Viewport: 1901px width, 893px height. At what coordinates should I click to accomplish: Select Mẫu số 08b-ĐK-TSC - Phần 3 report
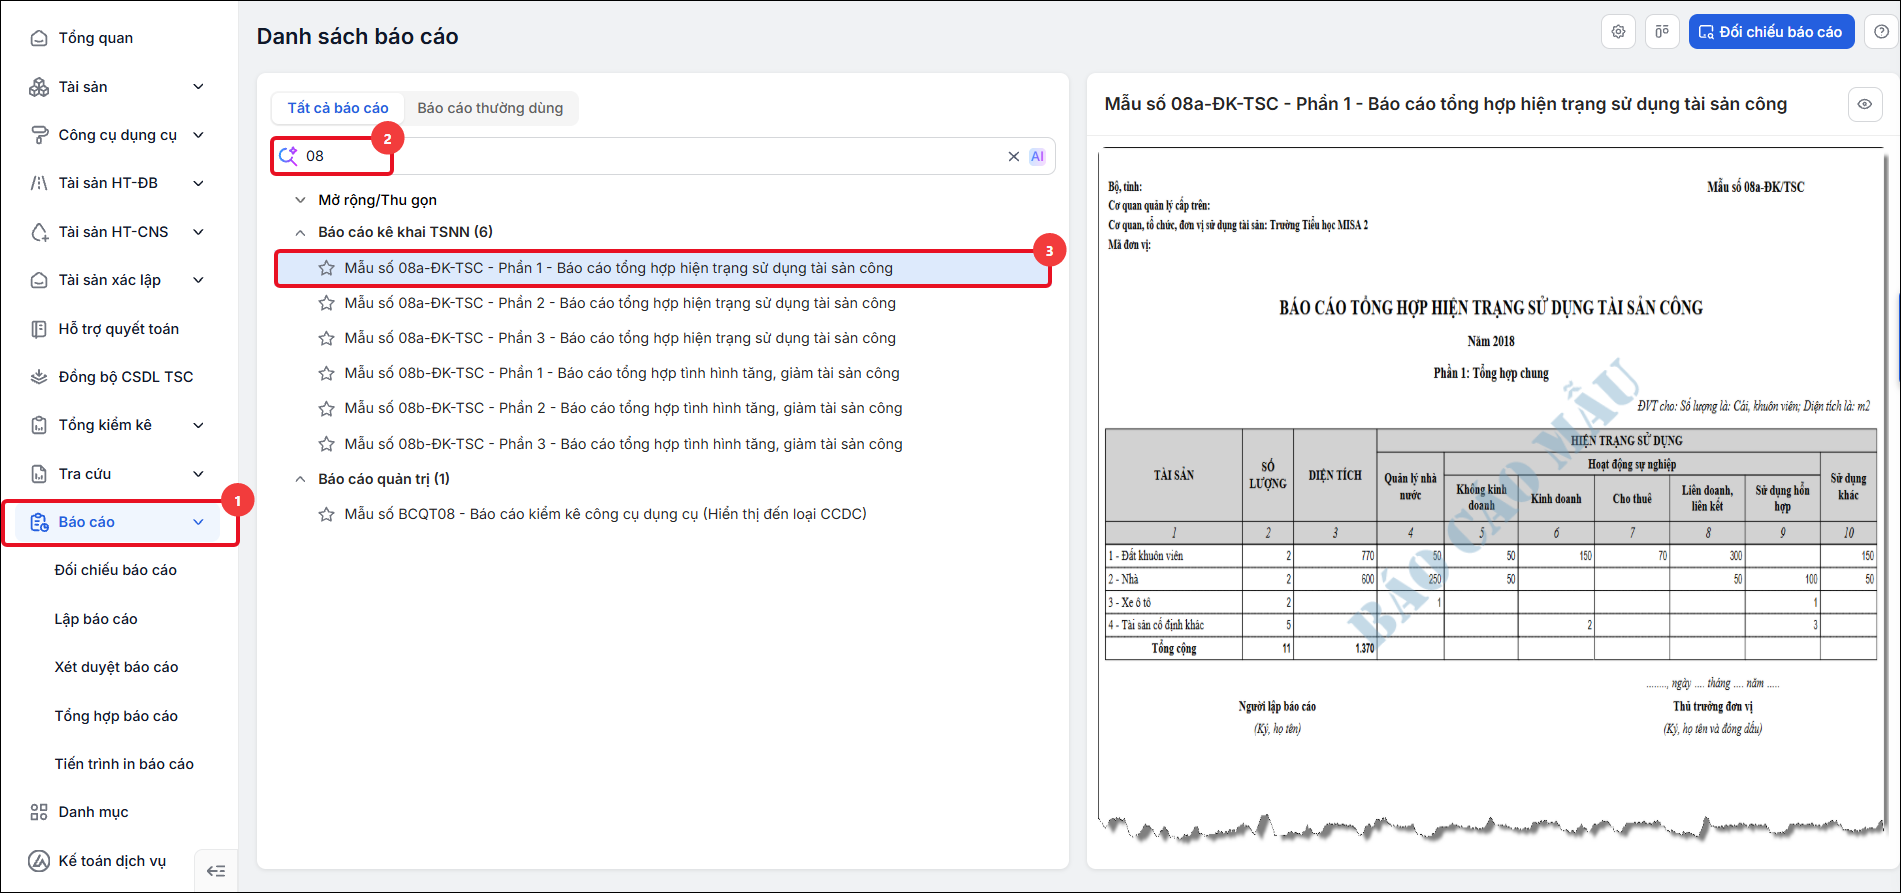tap(623, 444)
